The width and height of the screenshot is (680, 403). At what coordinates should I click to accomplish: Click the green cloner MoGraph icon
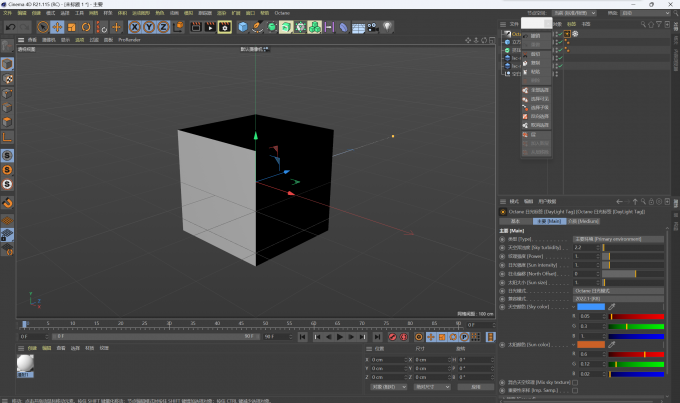tap(315, 27)
